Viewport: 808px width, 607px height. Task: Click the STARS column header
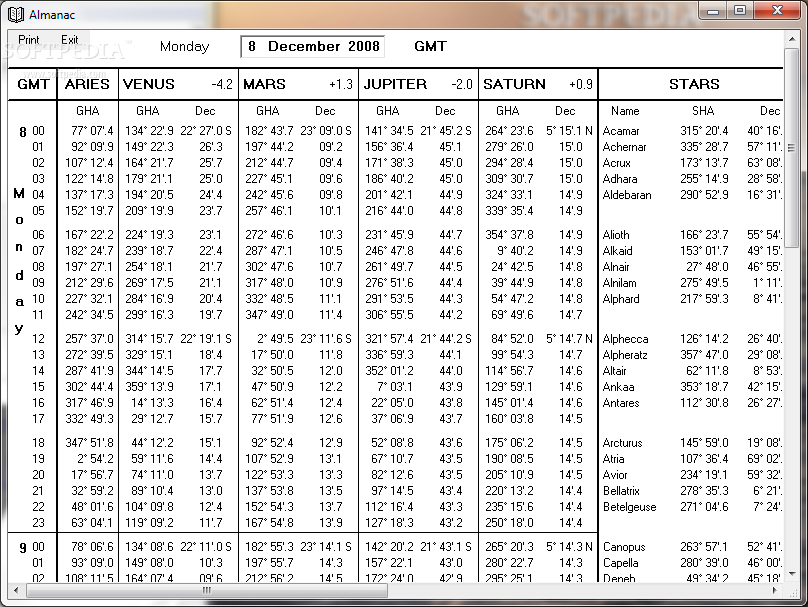(694, 84)
